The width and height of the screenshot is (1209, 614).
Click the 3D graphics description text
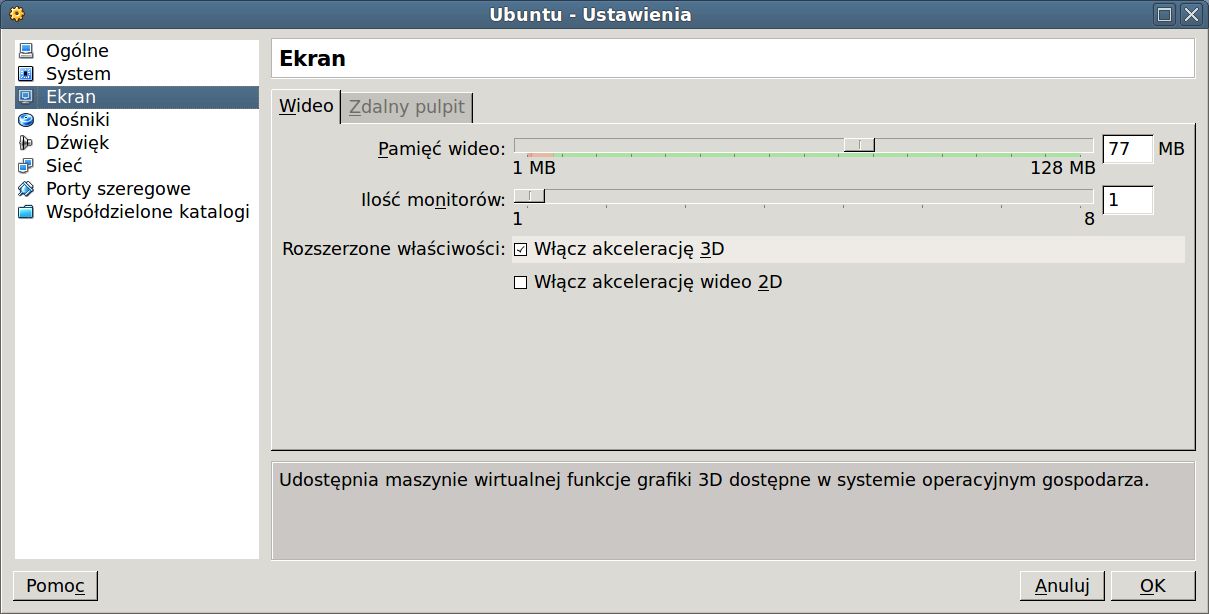click(714, 479)
